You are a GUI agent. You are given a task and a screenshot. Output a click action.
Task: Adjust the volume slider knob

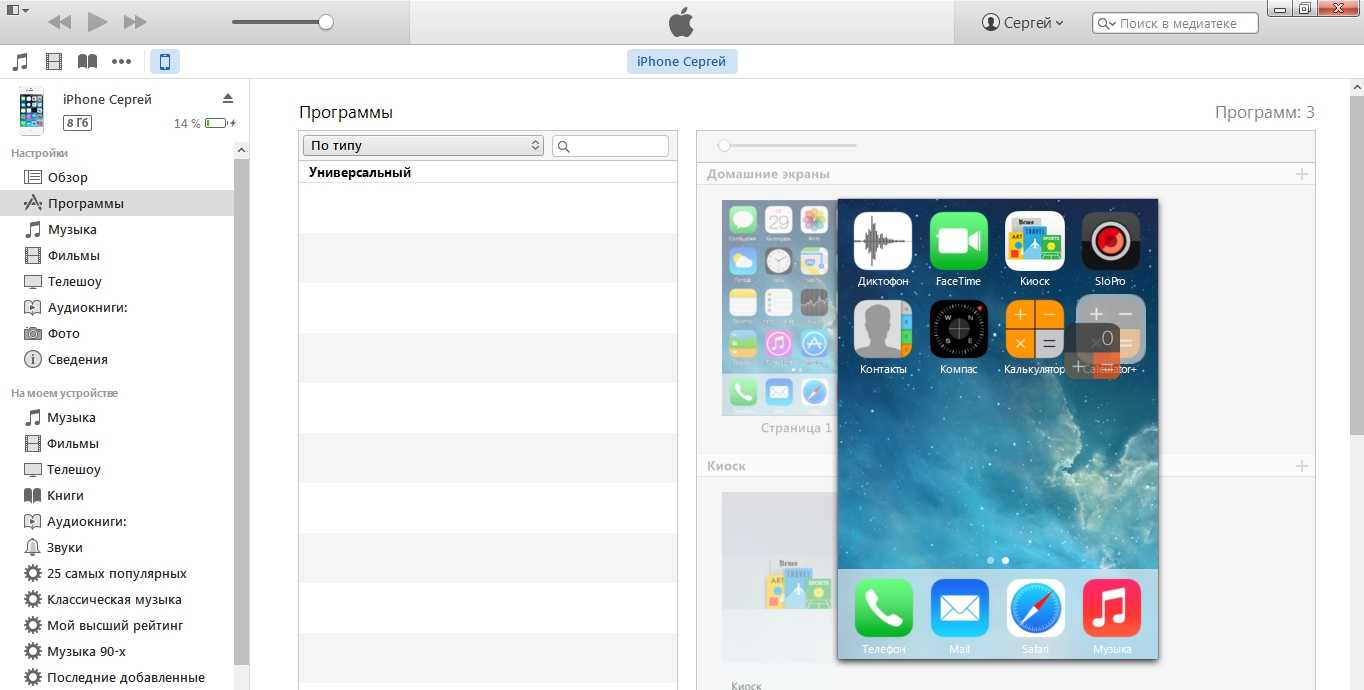325,22
